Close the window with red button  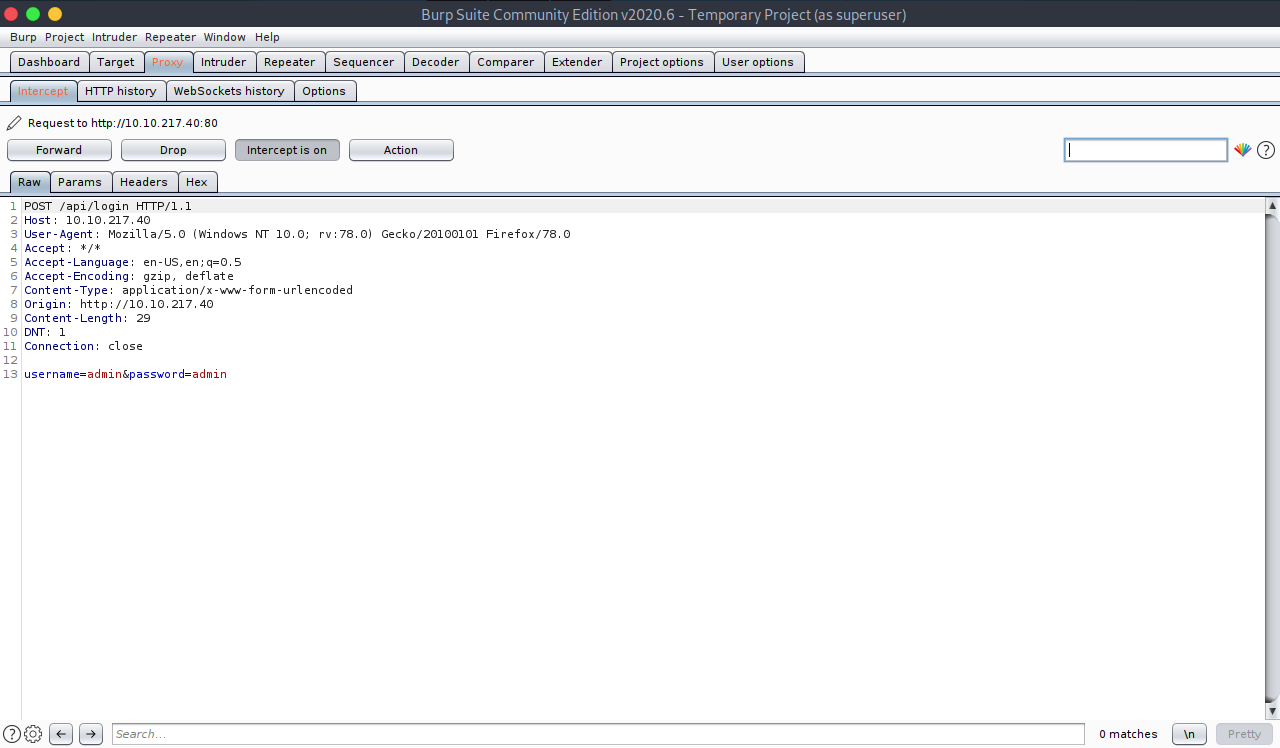pyautogui.click(x=12, y=14)
